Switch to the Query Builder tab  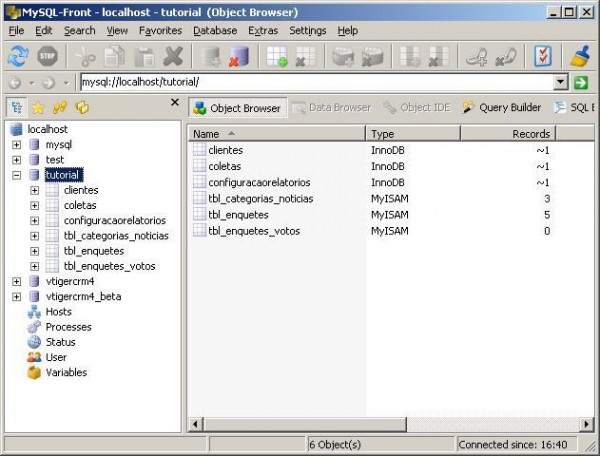pyautogui.click(x=502, y=107)
